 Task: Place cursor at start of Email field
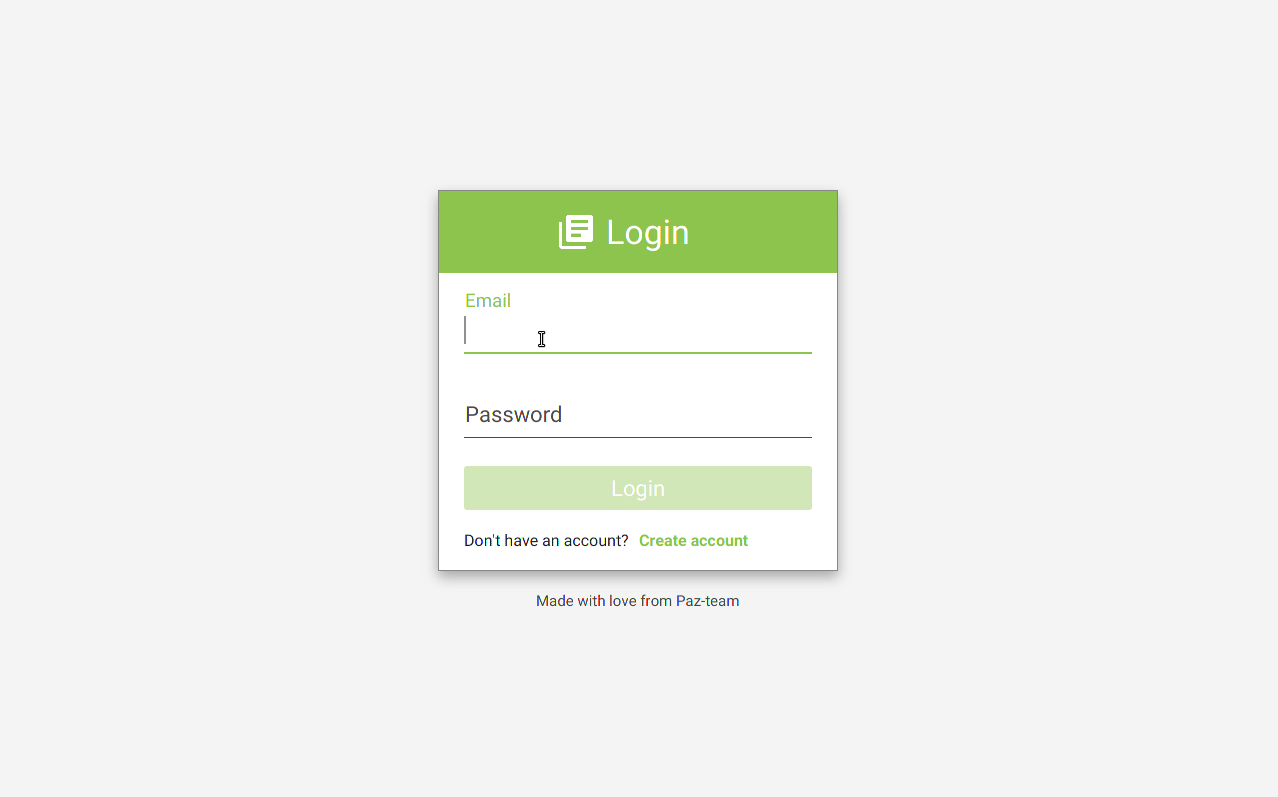coord(467,331)
